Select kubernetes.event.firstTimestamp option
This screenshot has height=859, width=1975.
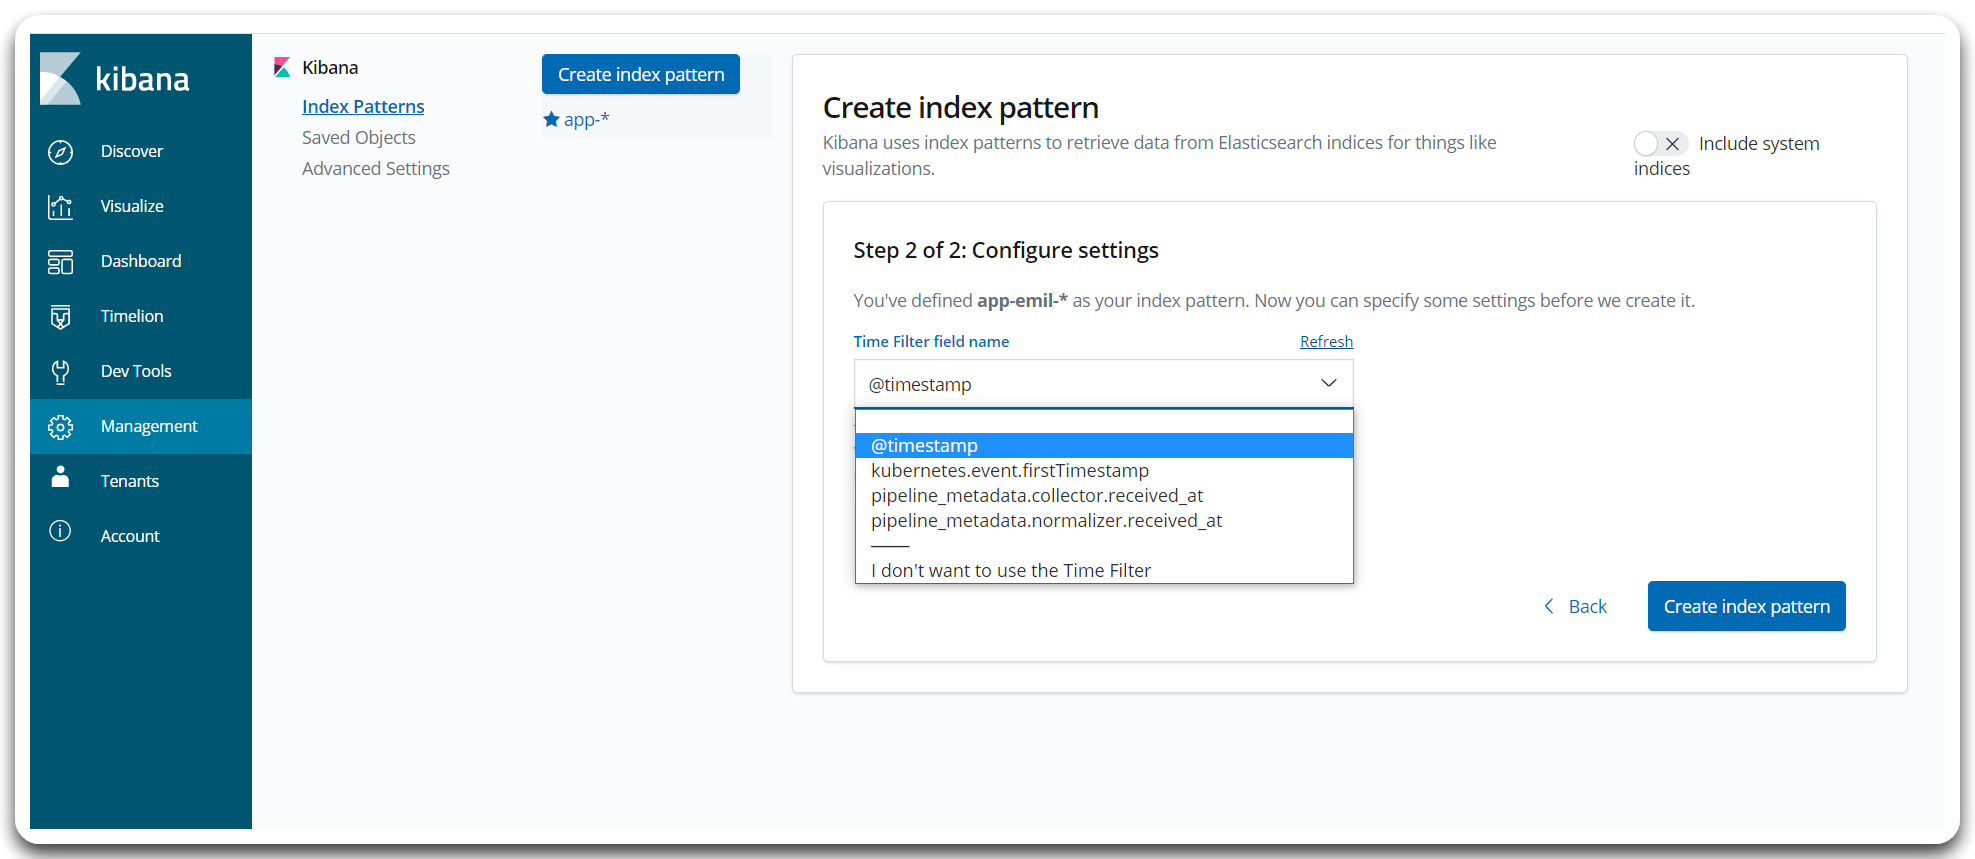click(1104, 471)
